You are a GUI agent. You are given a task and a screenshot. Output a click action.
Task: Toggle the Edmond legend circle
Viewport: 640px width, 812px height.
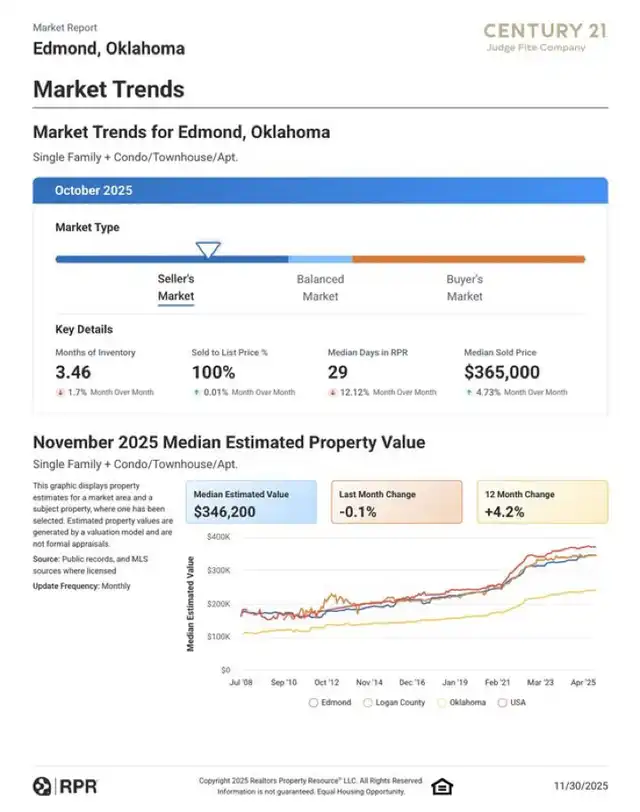click(x=314, y=703)
